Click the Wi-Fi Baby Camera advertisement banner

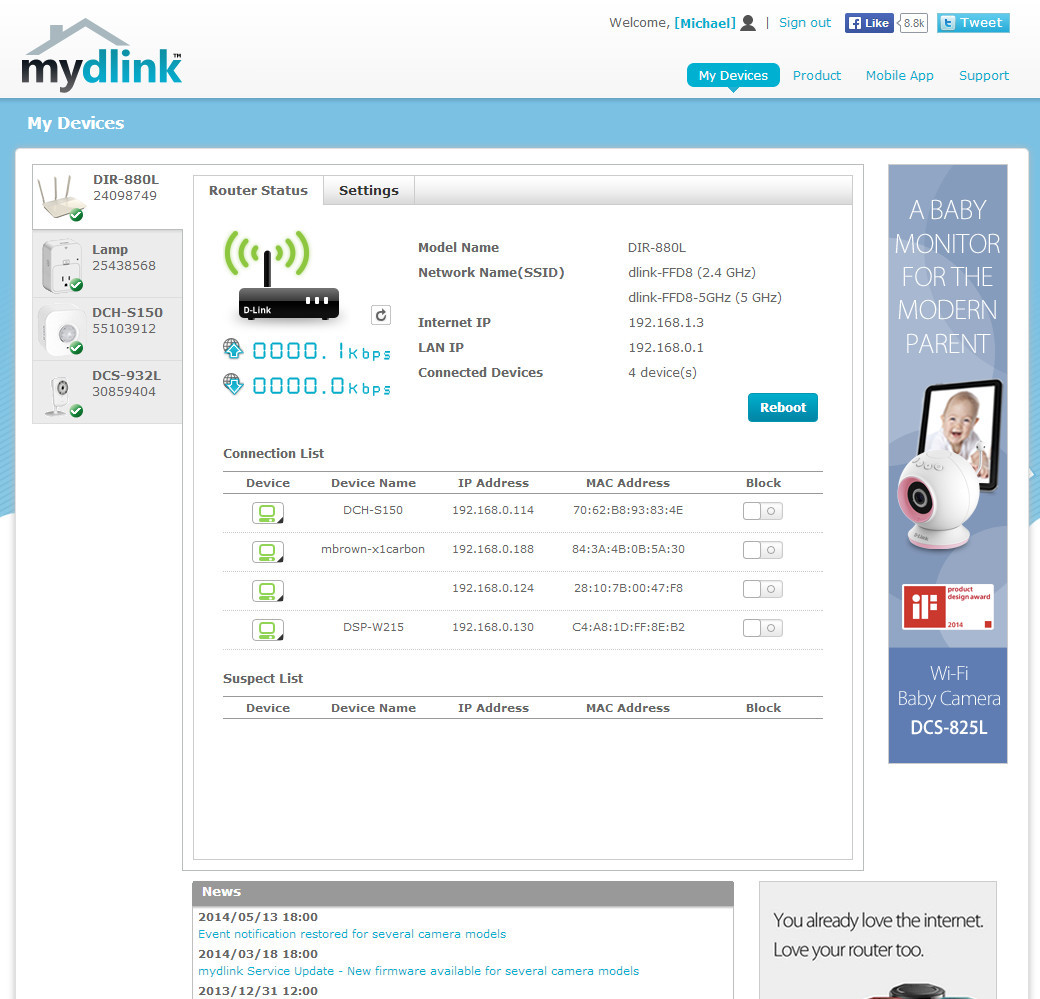click(x=947, y=464)
